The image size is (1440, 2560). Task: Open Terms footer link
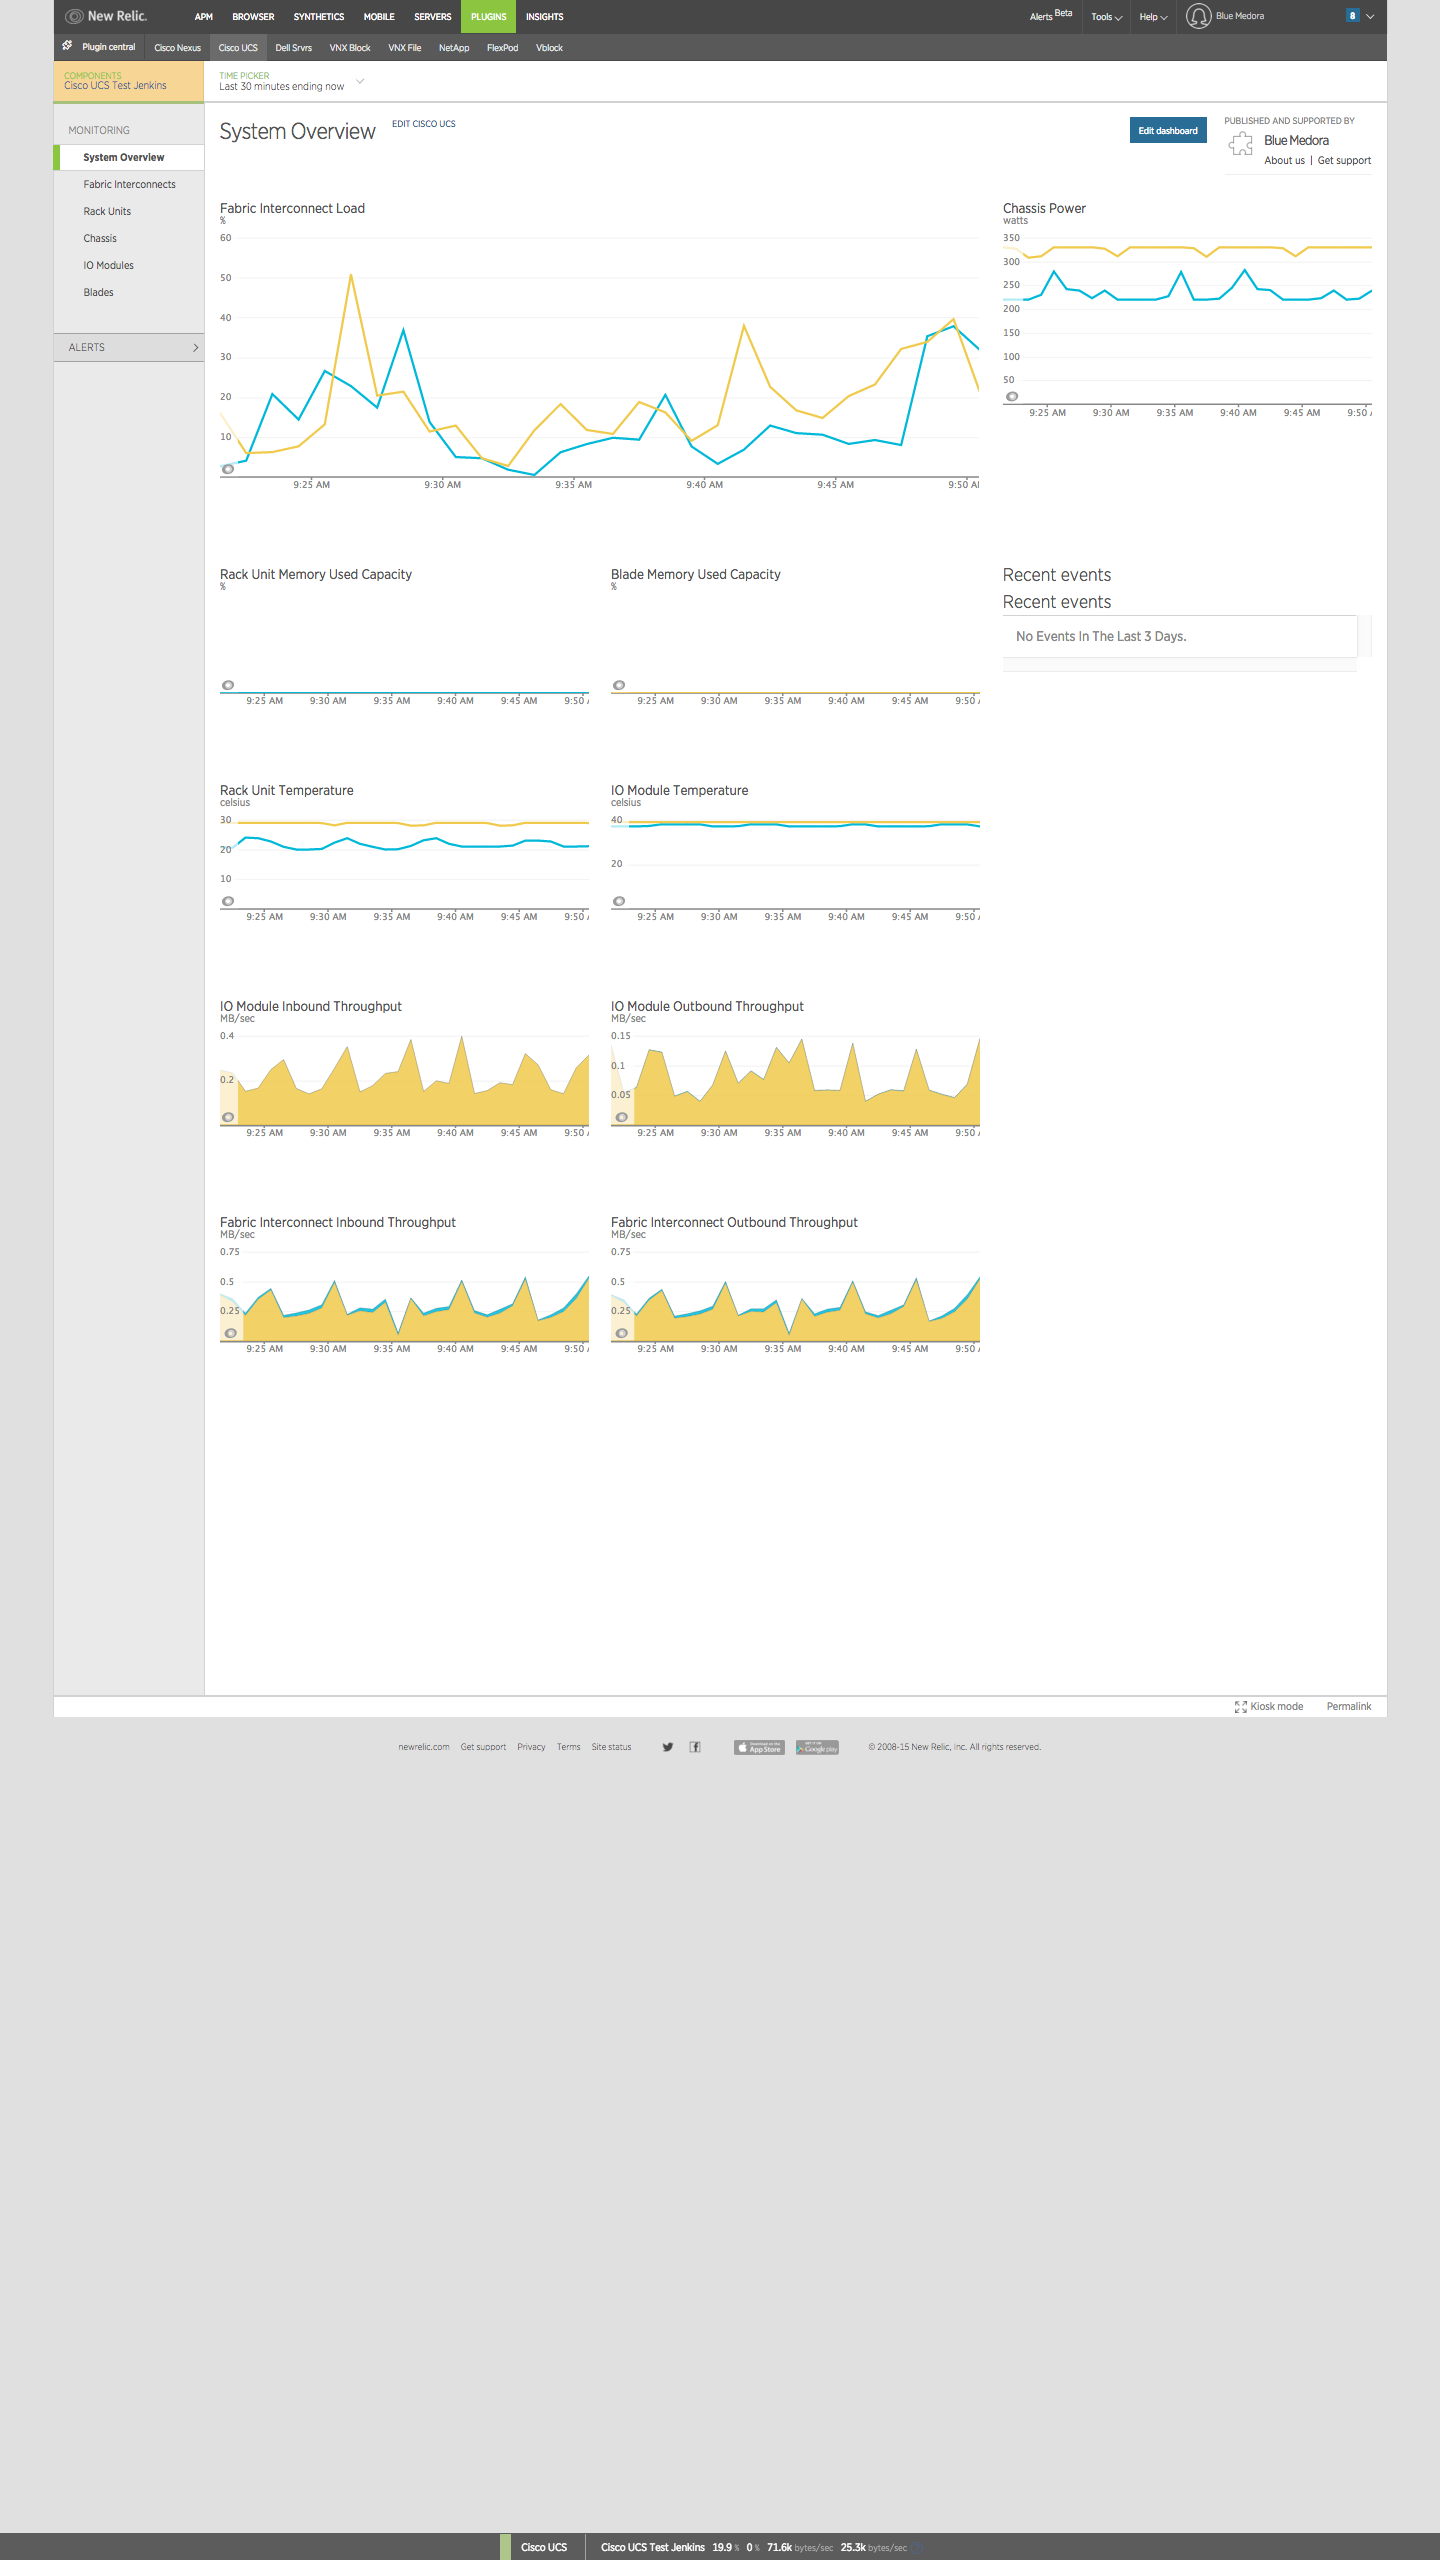pyautogui.click(x=569, y=1747)
